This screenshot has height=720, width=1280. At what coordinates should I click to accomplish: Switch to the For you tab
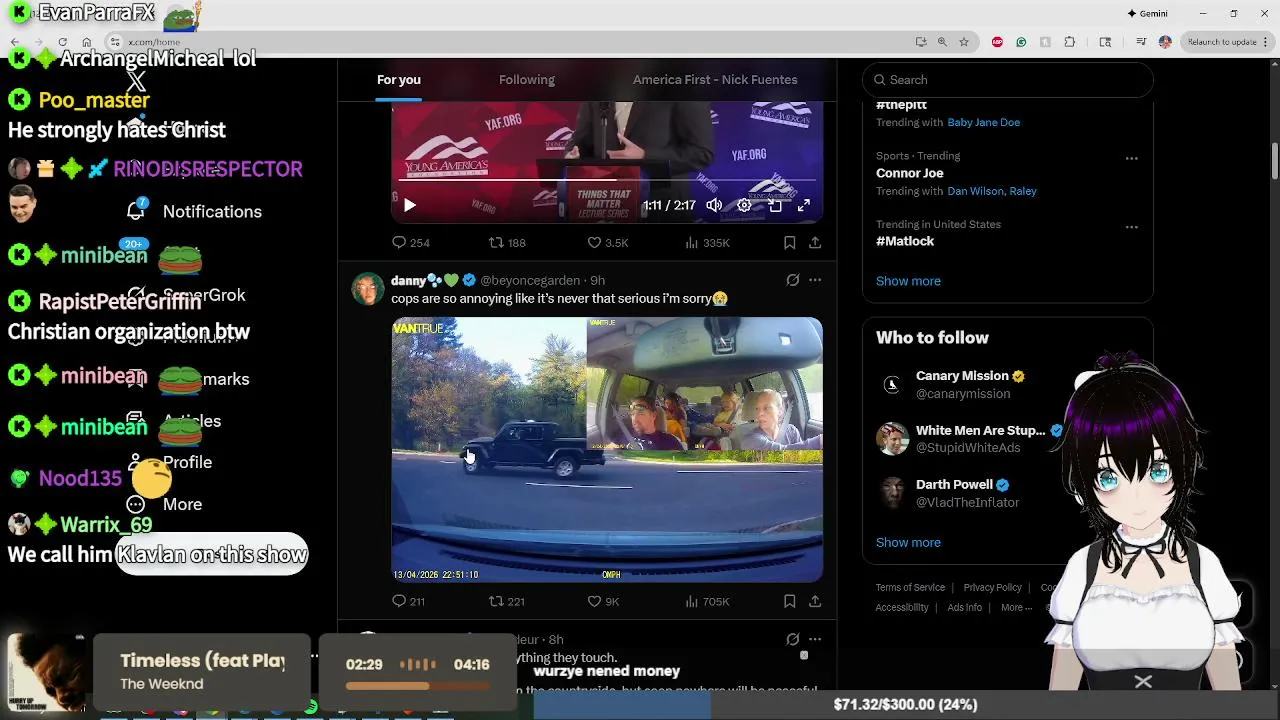pyautogui.click(x=398, y=80)
